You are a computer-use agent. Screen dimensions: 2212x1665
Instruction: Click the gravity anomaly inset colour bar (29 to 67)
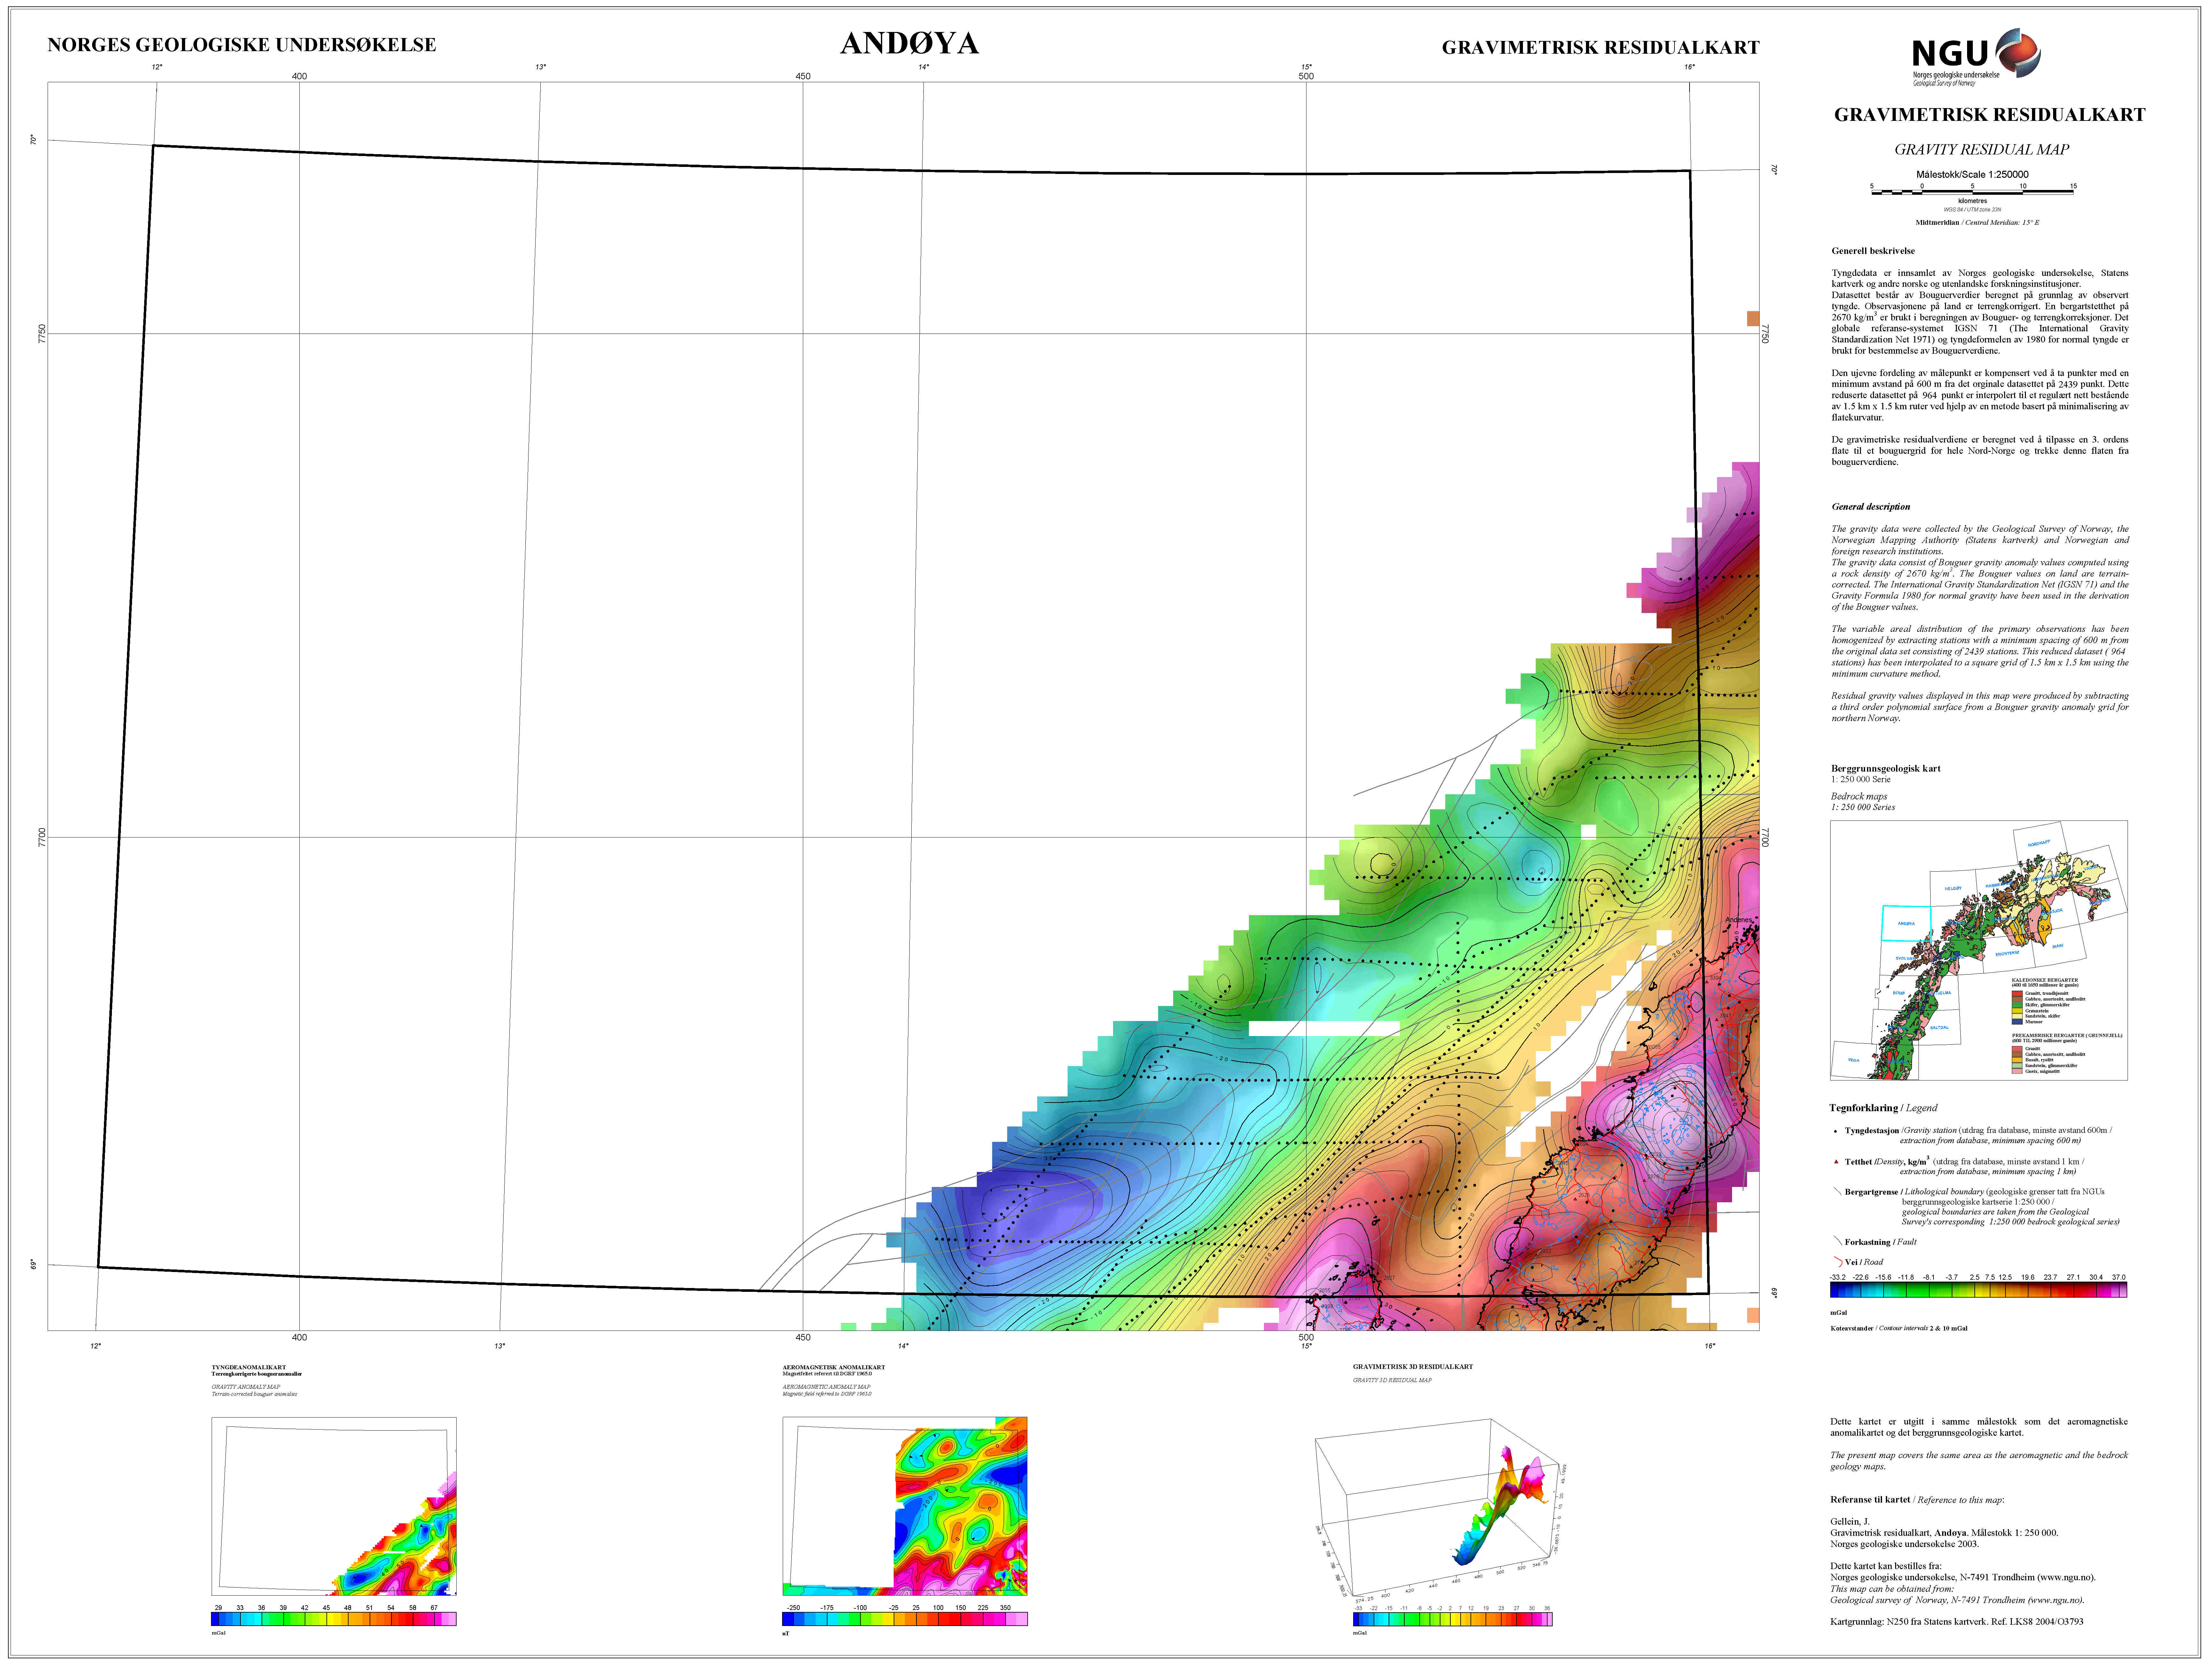(x=334, y=1619)
